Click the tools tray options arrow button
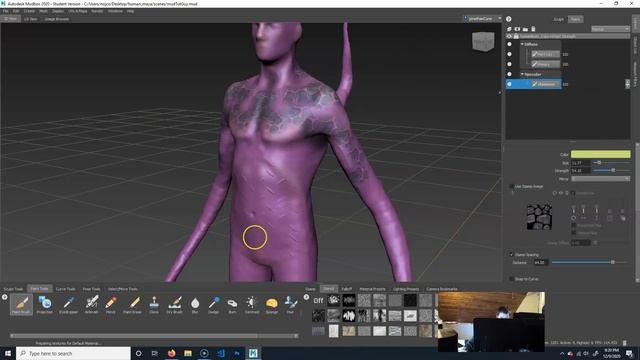 pyautogui.click(x=4, y=297)
